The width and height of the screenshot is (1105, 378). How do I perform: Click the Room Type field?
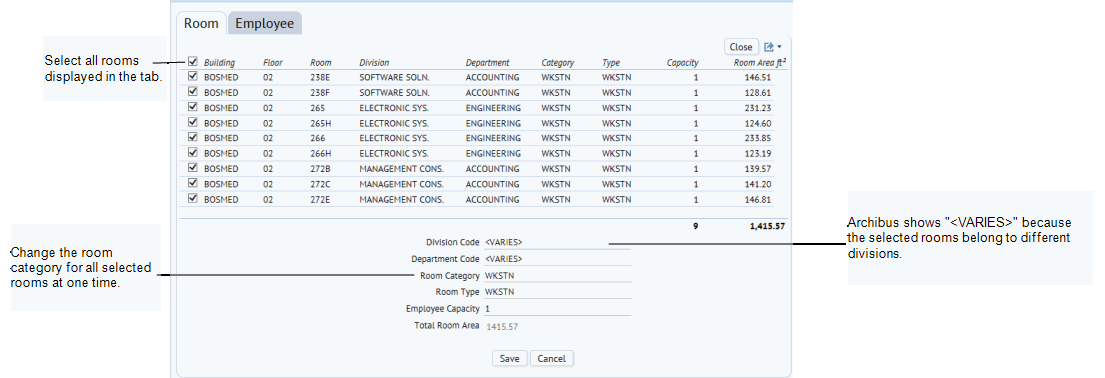(557, 292)
